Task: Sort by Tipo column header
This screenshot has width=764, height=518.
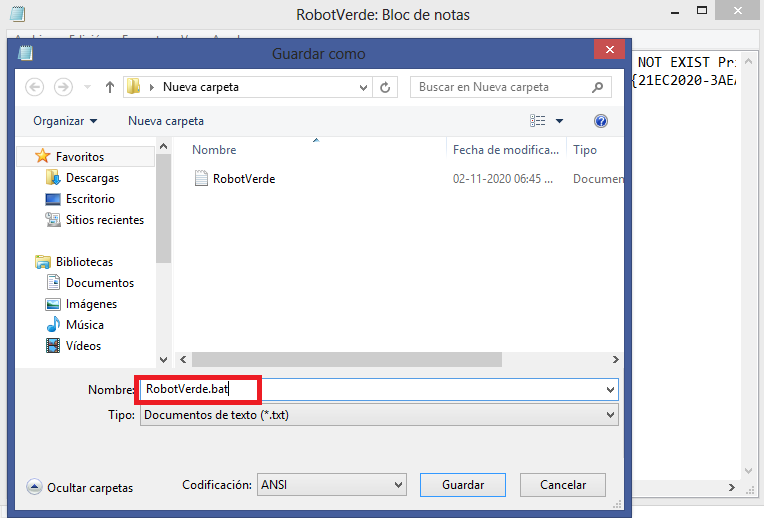Action: point(585,150)
